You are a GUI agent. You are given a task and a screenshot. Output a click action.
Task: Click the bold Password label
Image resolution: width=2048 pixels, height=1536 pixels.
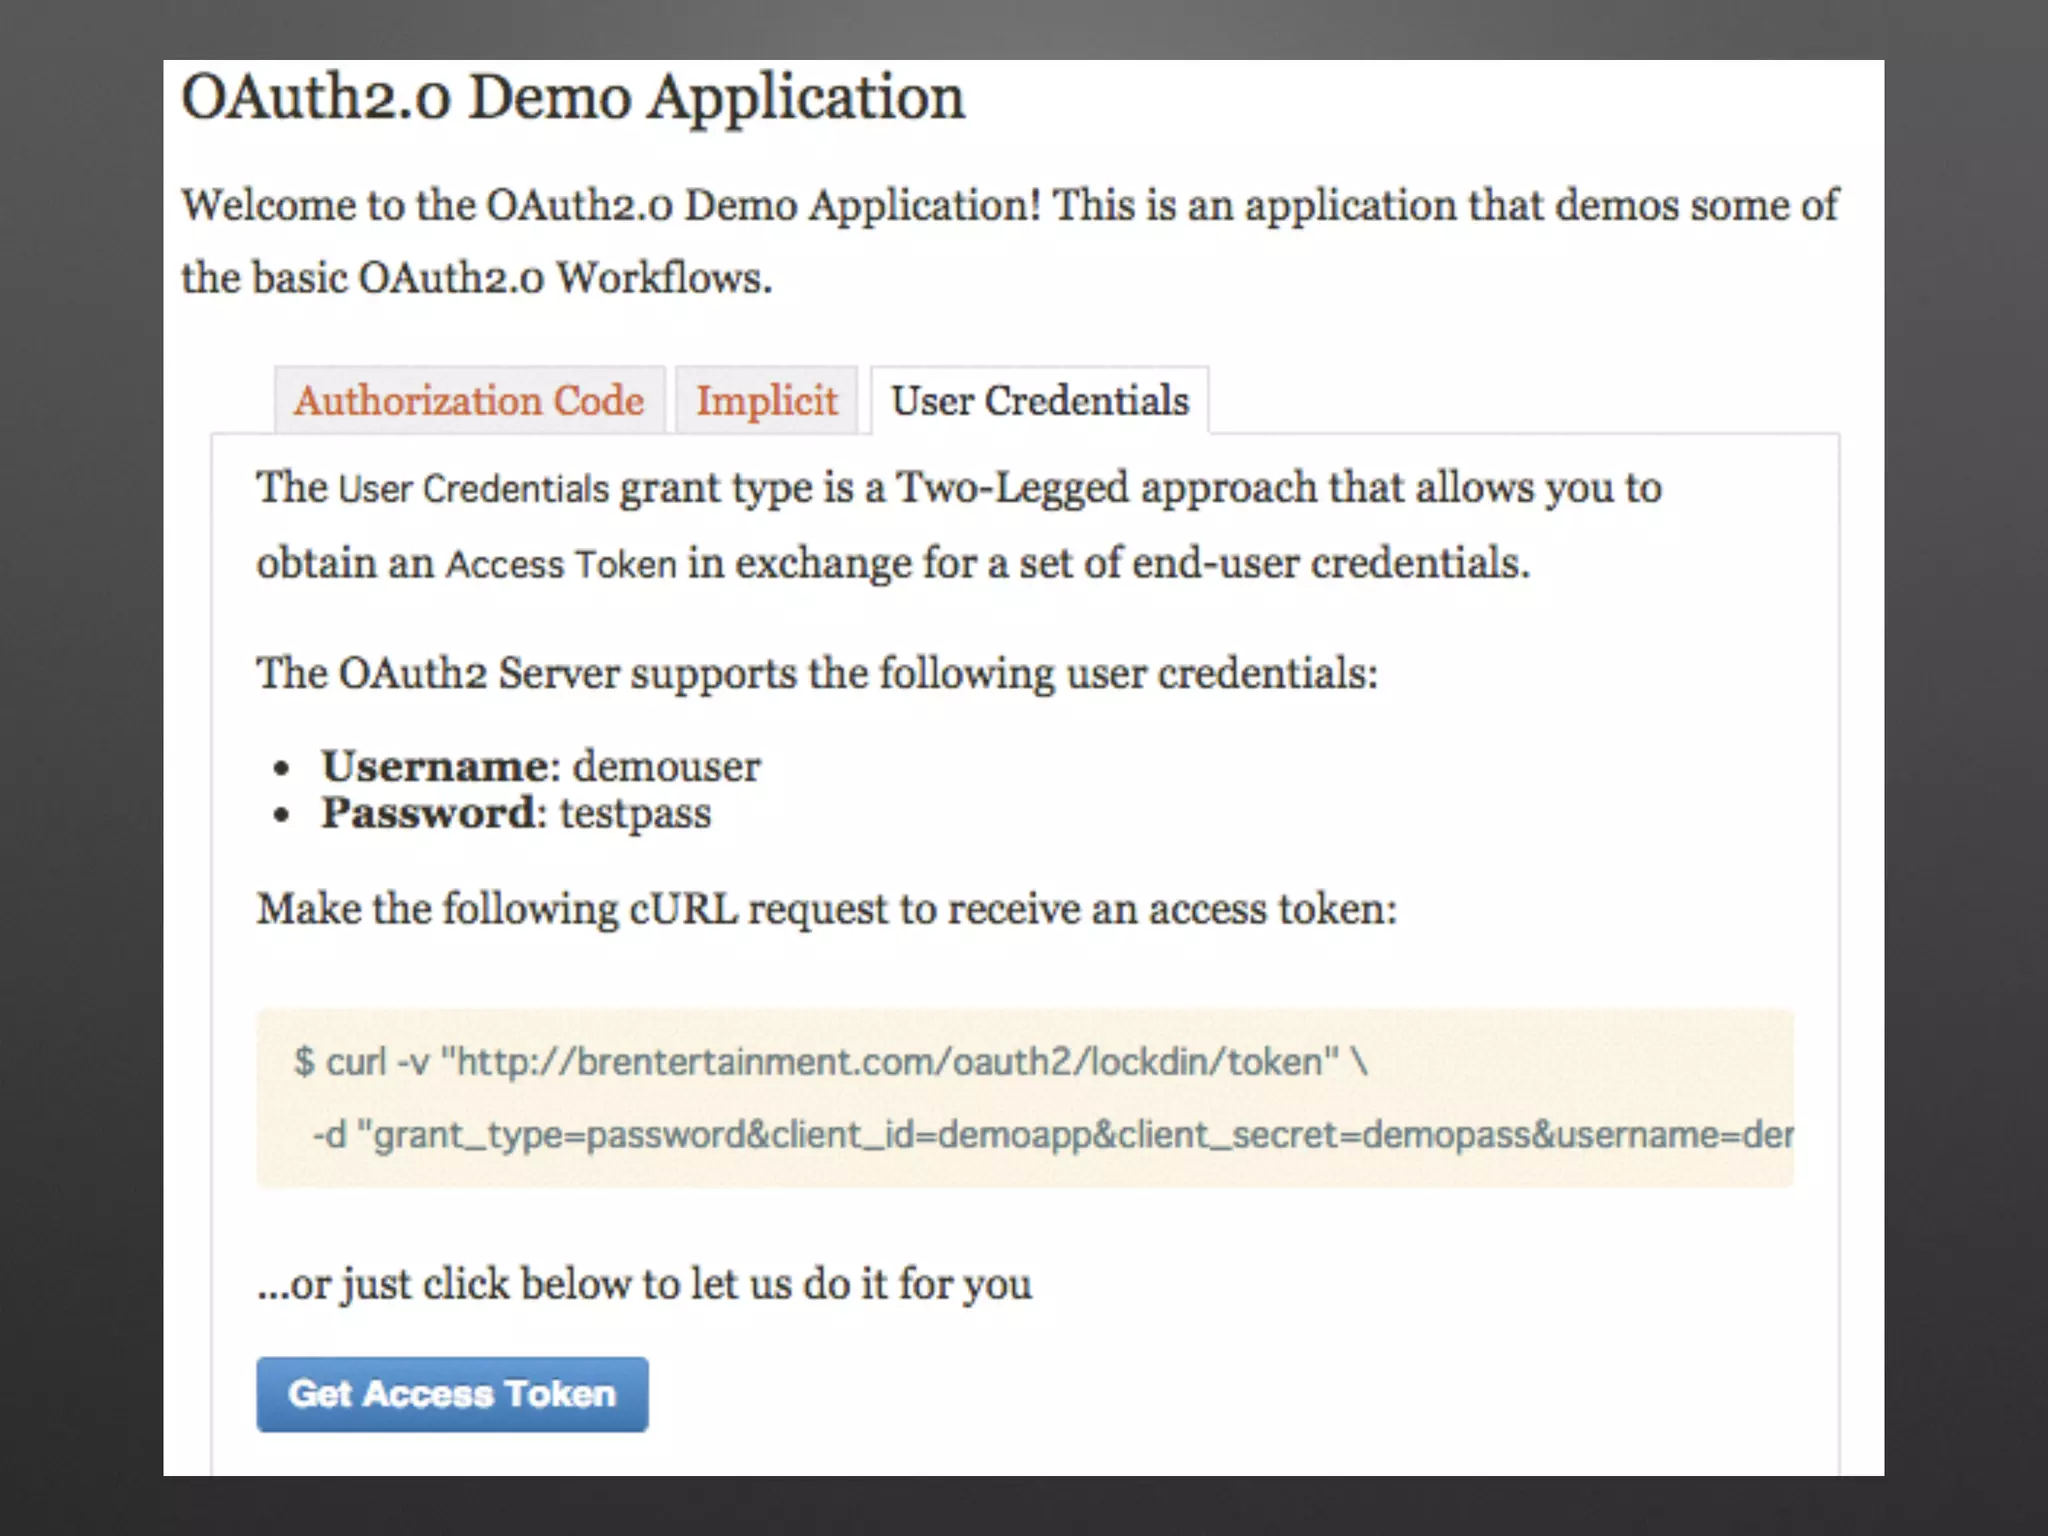pos(428,812)
